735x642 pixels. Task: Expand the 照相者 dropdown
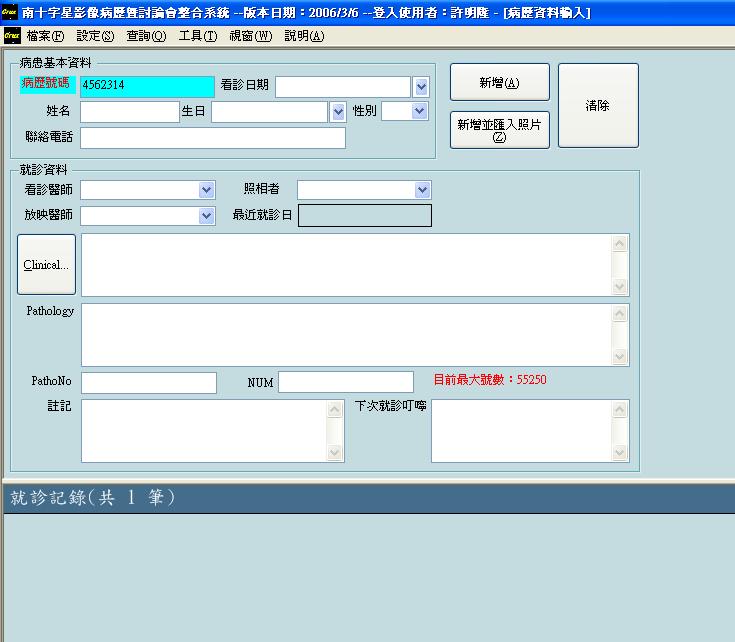click(x=422, y=190)
